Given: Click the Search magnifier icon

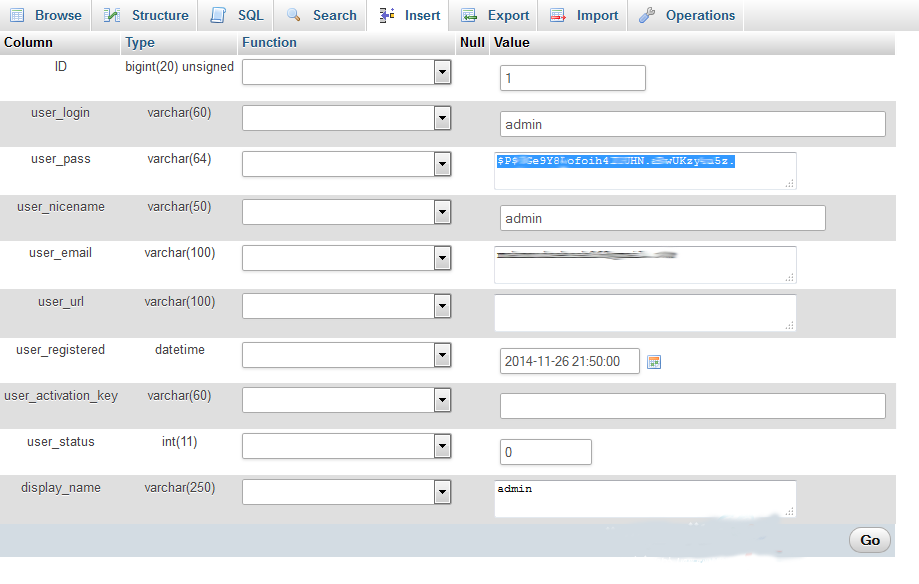Looking at the screenshot, I should tap(294, 15).
